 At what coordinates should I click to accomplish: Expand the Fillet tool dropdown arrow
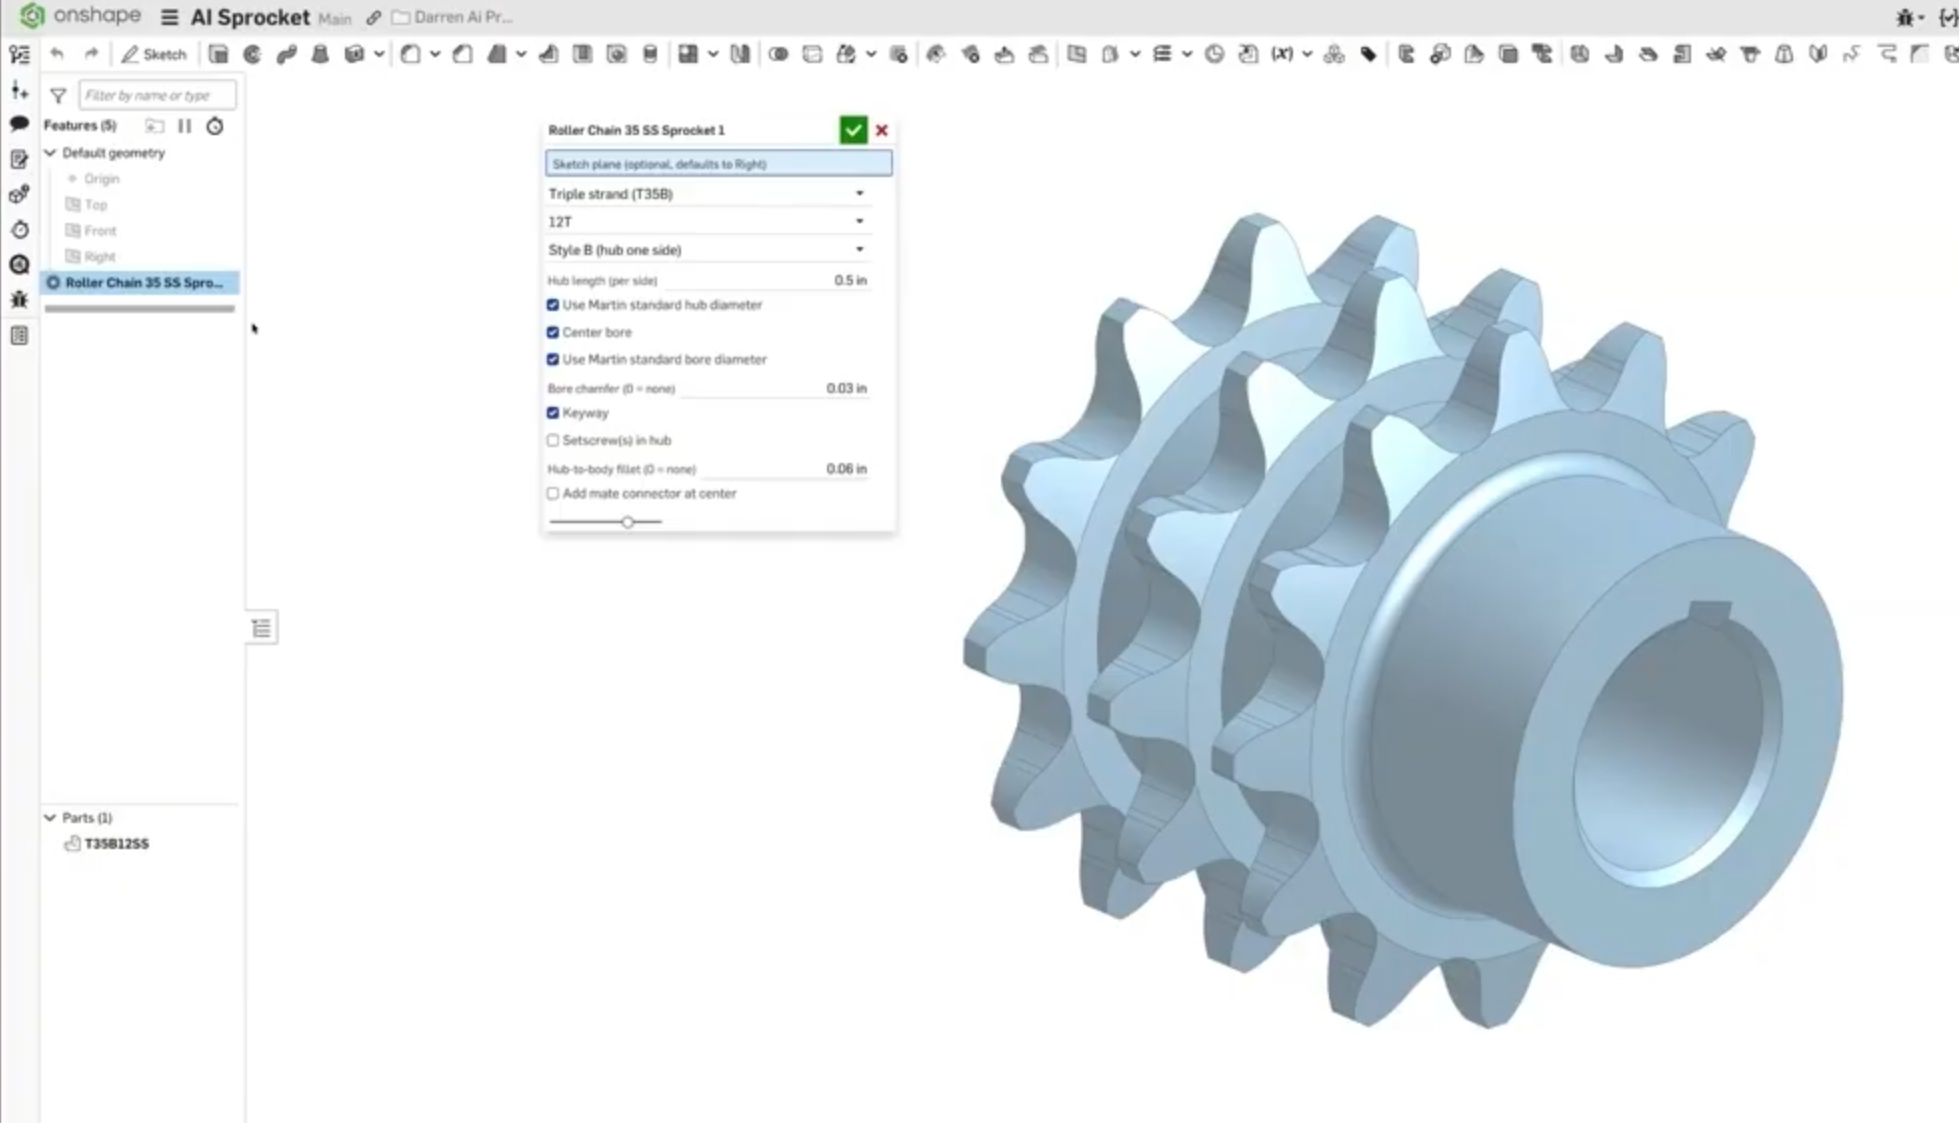(435, 54)
